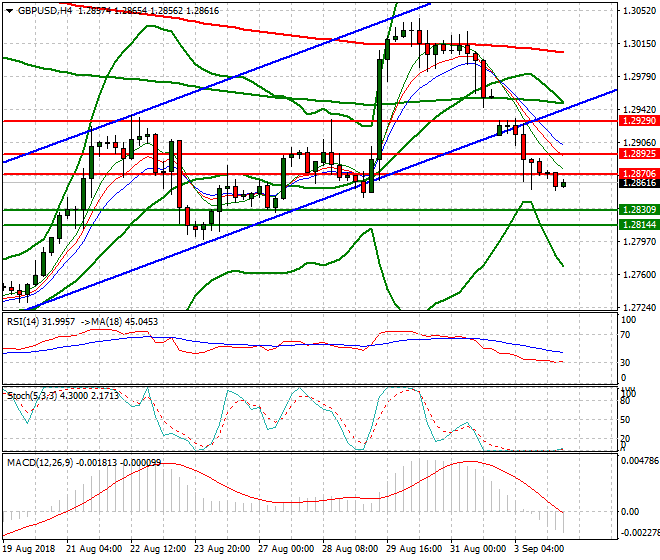Click the 1.30520 price scale value
Viewport: 660px width, 560px height.
(639, 11)
